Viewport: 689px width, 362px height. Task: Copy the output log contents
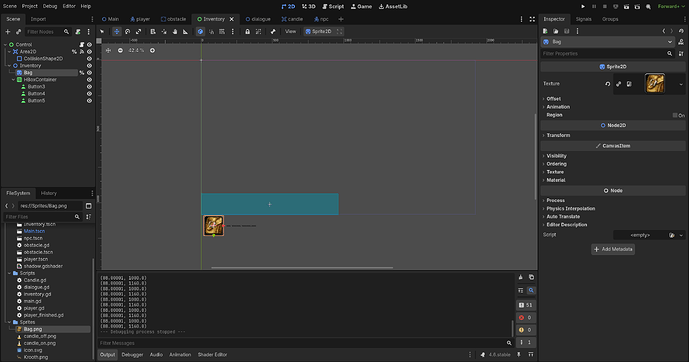pyautogui.click(x=531, y=277)
